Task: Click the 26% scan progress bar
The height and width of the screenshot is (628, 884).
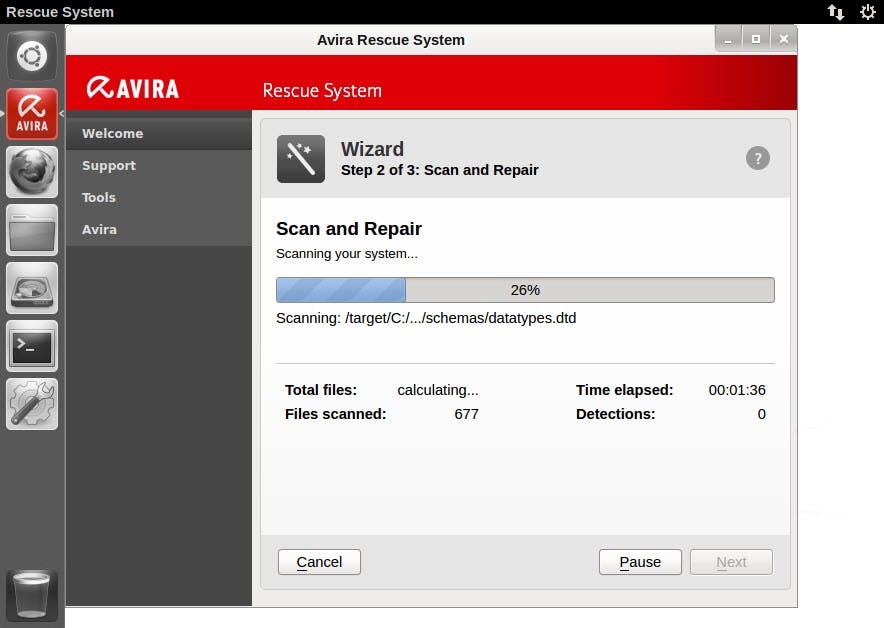Action: pyautogui.click(x=525, y=290)
